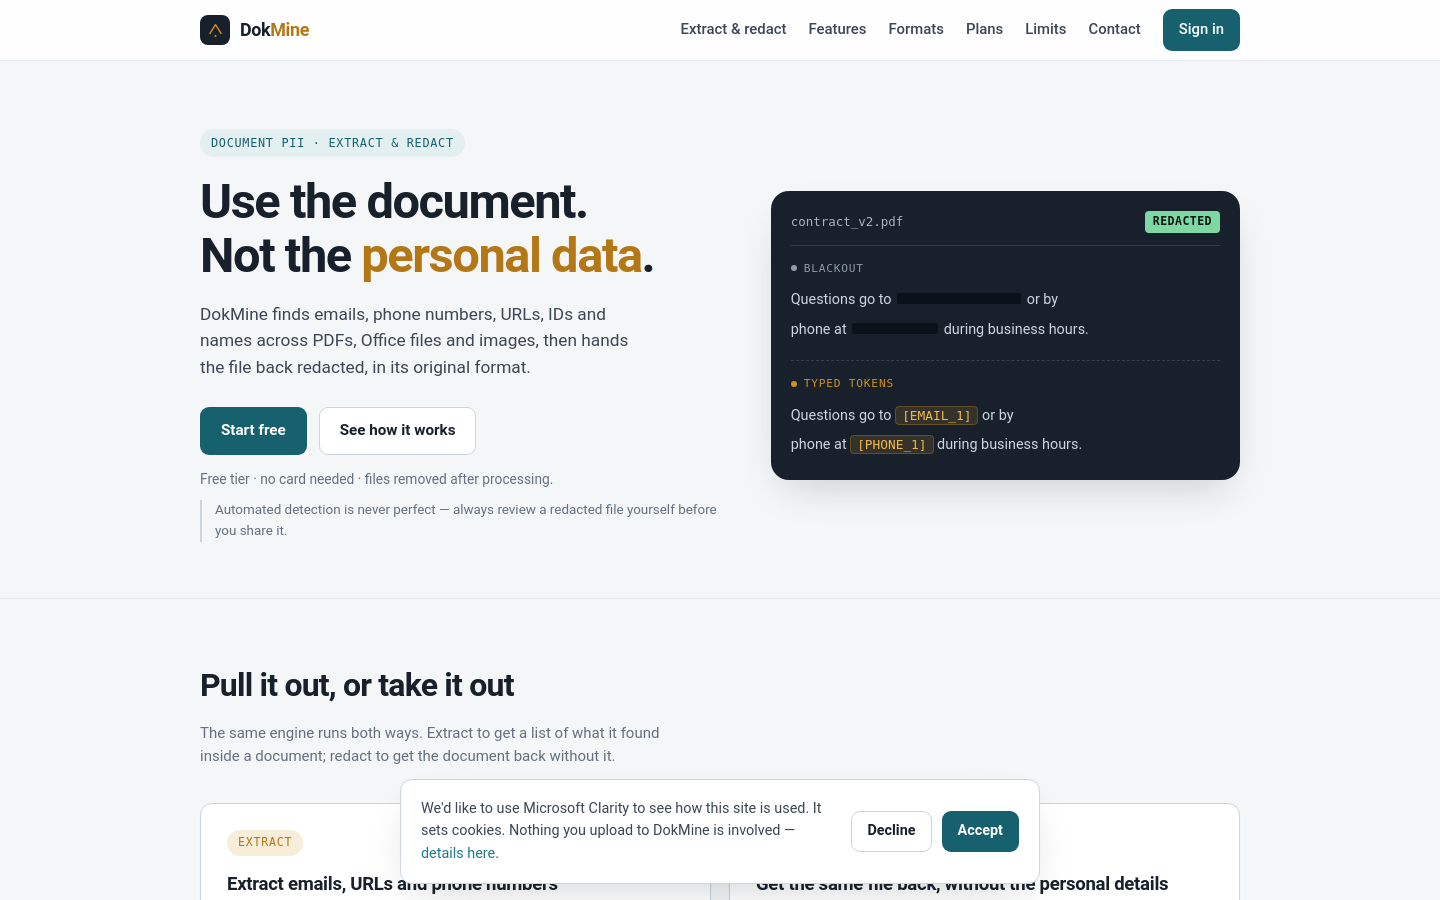Open the Formats nav link
1440x900 pixels.
point(916,29)
